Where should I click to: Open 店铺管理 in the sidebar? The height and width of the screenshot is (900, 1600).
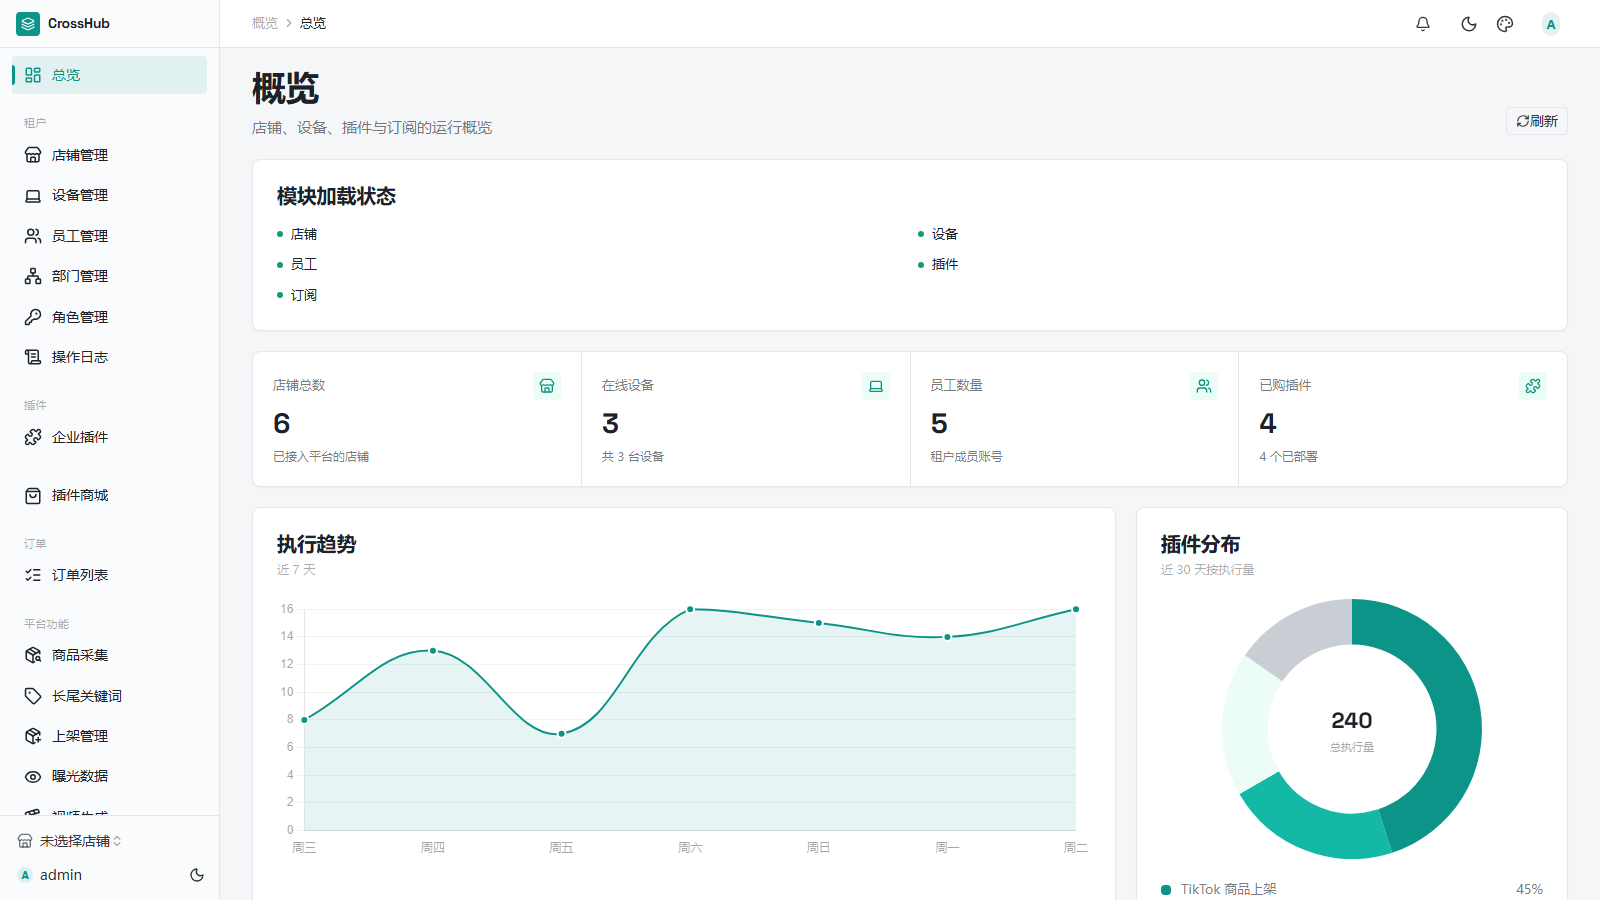point(110,155)
